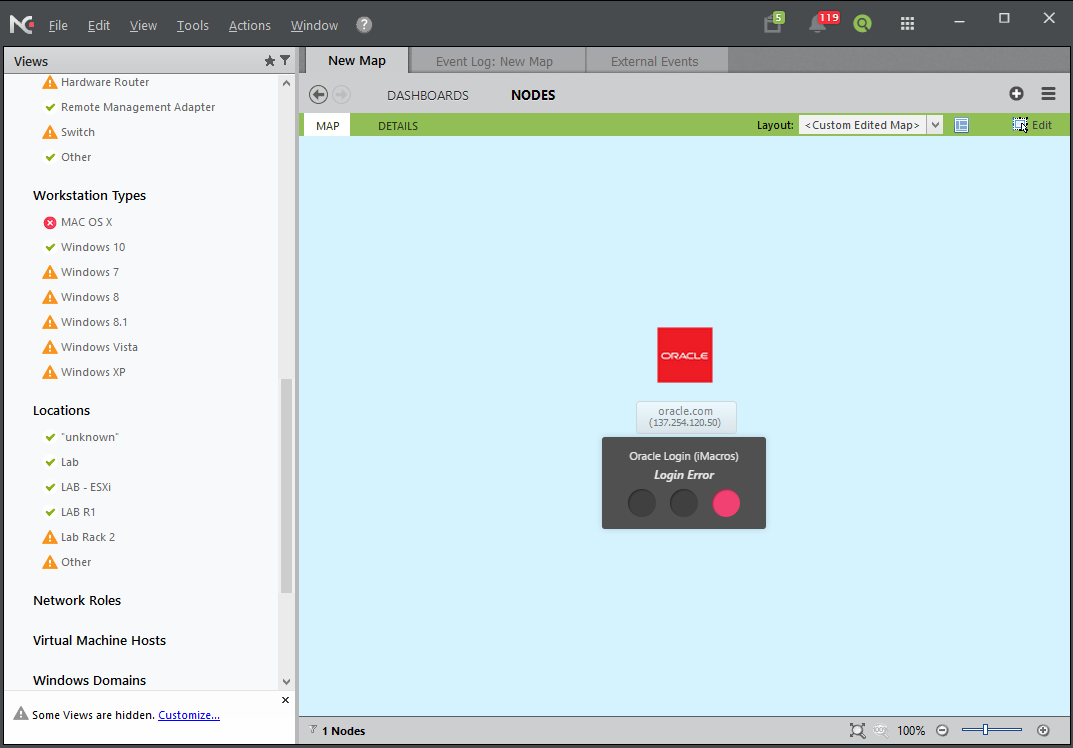The height and width of the screenshot is (748, 1073).
Task: Go forward with the right arrow button
Action: point(341,94)
